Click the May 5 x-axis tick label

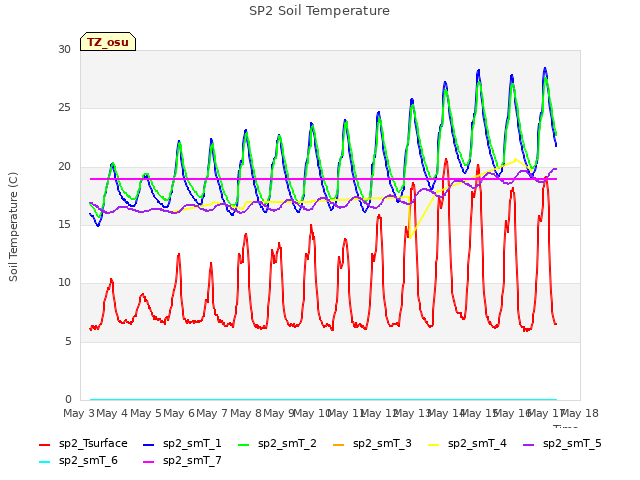146,413
